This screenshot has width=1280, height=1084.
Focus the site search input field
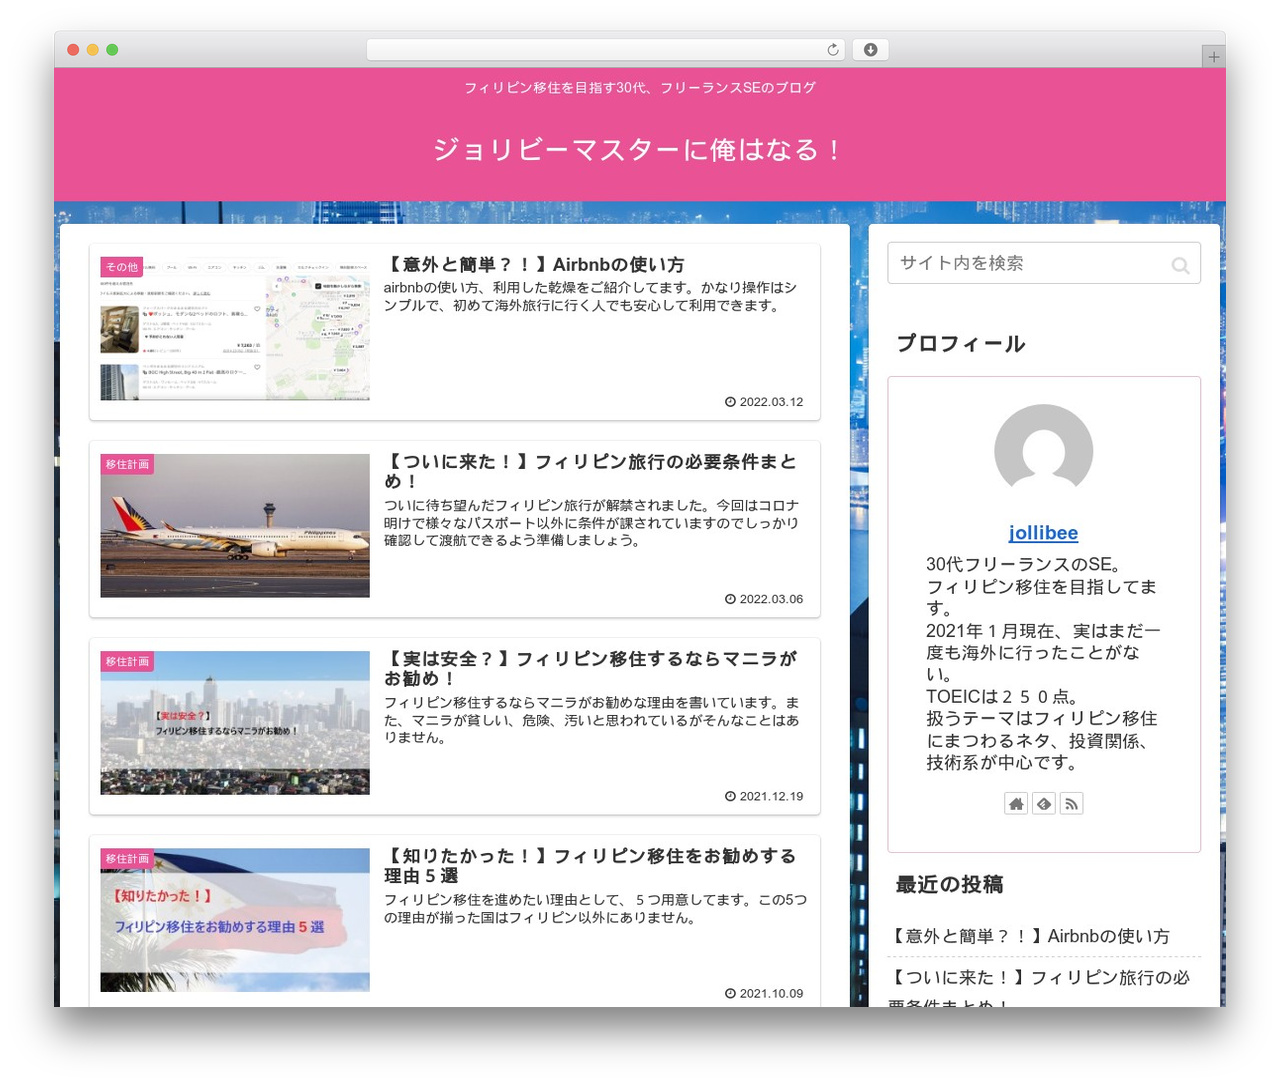(x=1043, y=263)
